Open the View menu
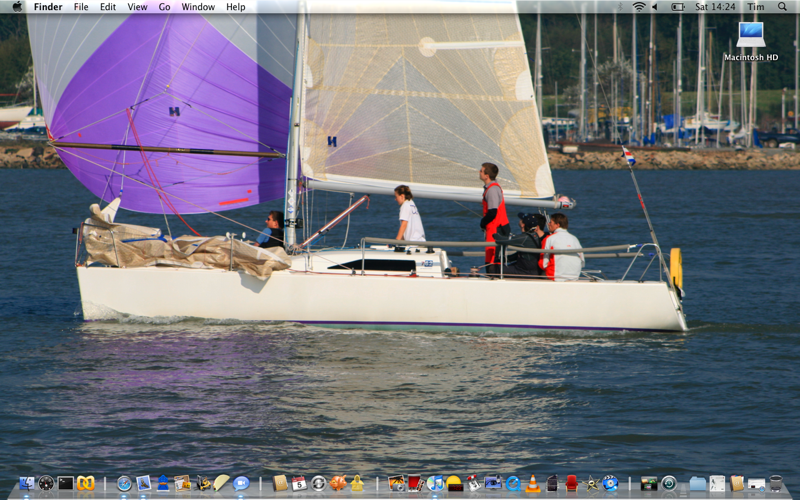 click(x=137, y=7)
